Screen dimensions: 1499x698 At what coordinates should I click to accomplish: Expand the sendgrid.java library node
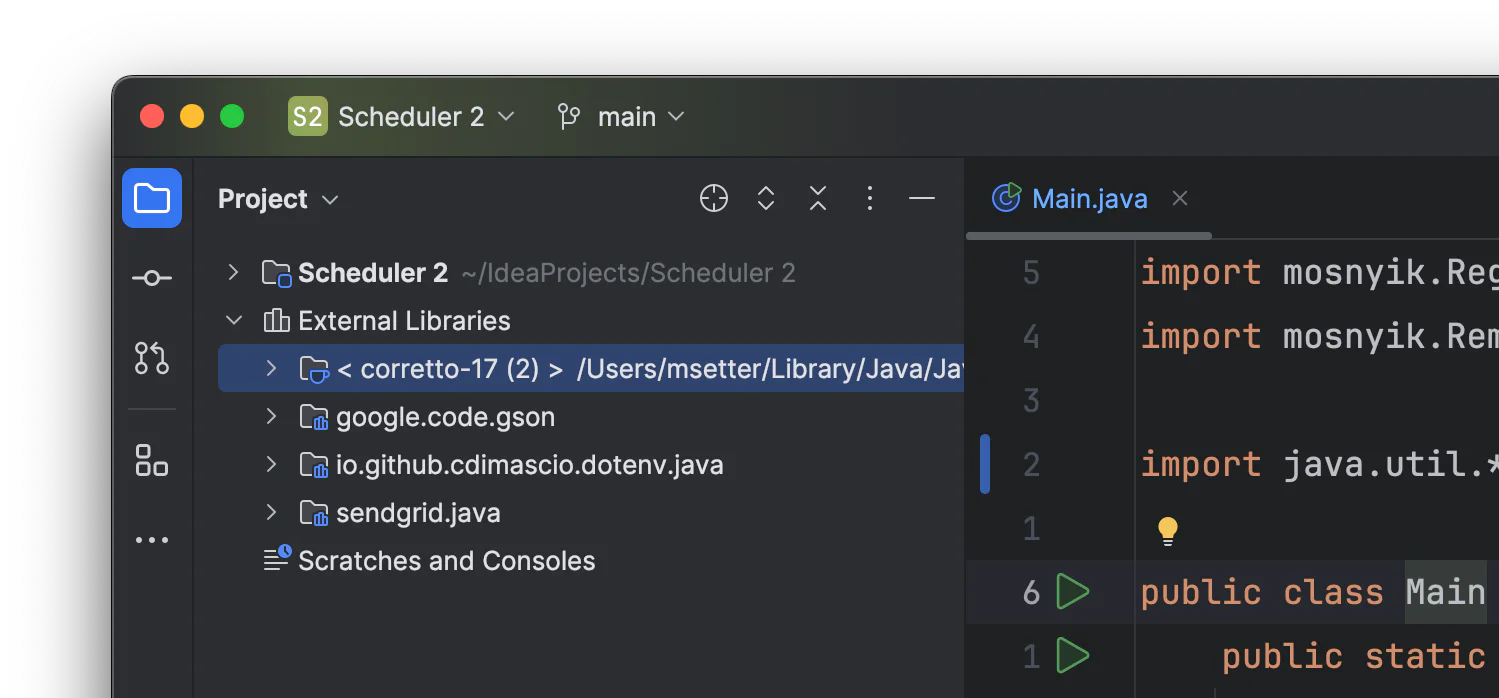[x=271, y=512]
